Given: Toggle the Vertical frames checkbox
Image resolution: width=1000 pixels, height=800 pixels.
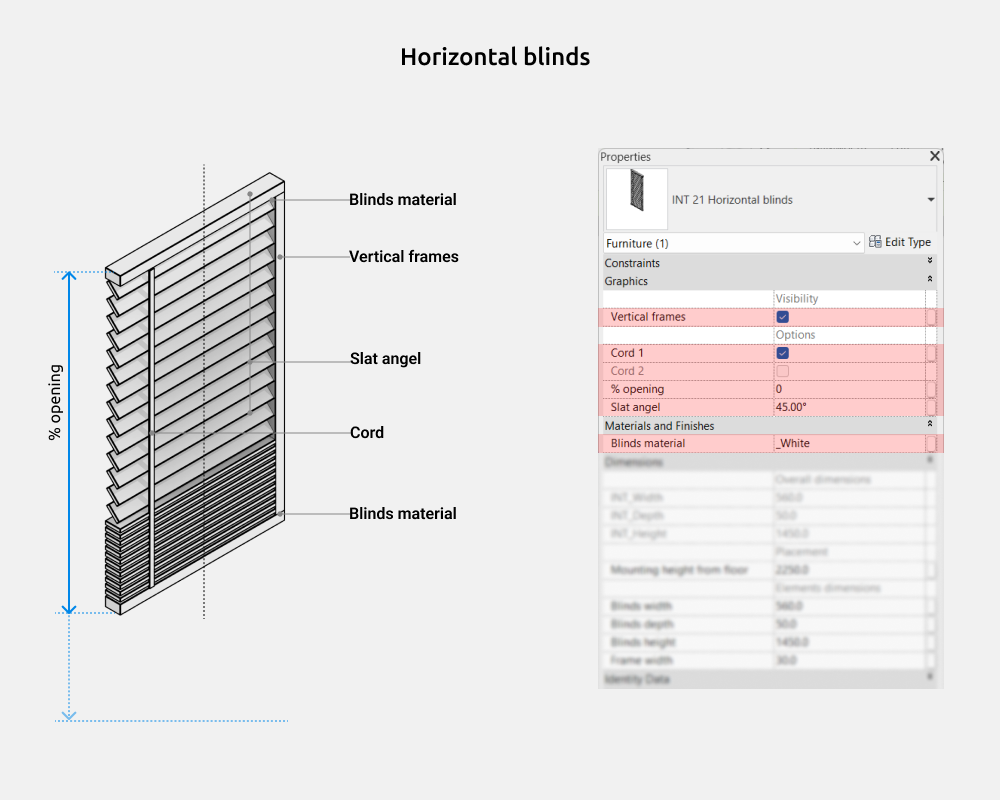Looking at the screenshot, I should pyautogui.click(x=783, y=317).
